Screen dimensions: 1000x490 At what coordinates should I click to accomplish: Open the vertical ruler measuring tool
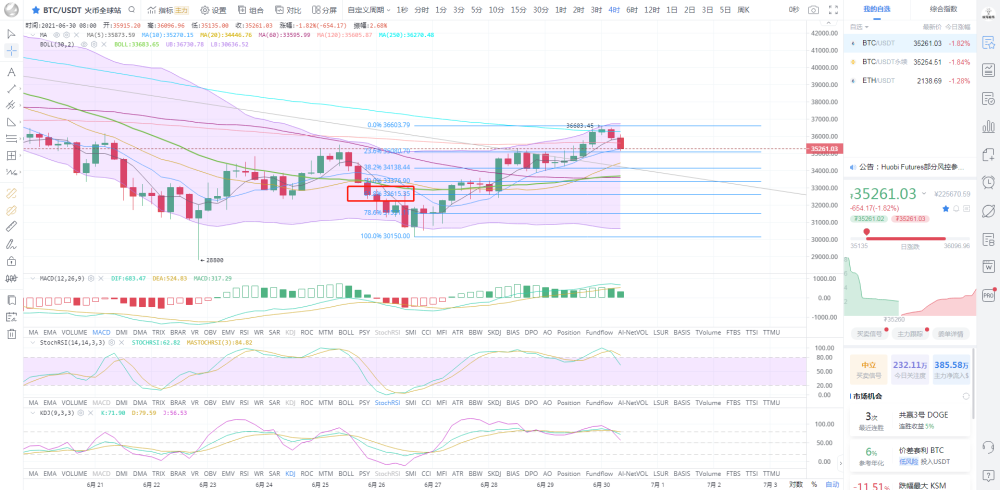[x=11, y=226]
